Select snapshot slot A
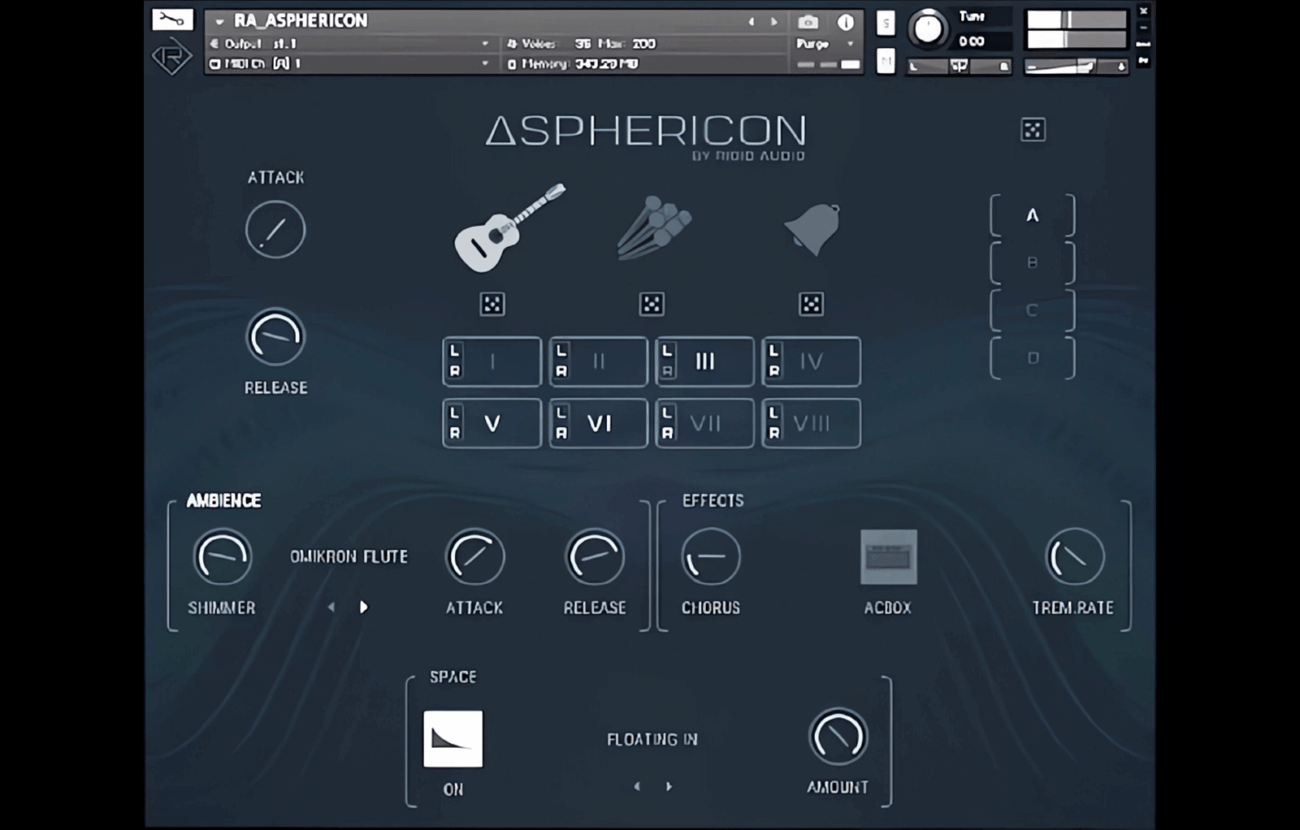Viewport: 1300px width, 830px height. tap(1033, 215)
